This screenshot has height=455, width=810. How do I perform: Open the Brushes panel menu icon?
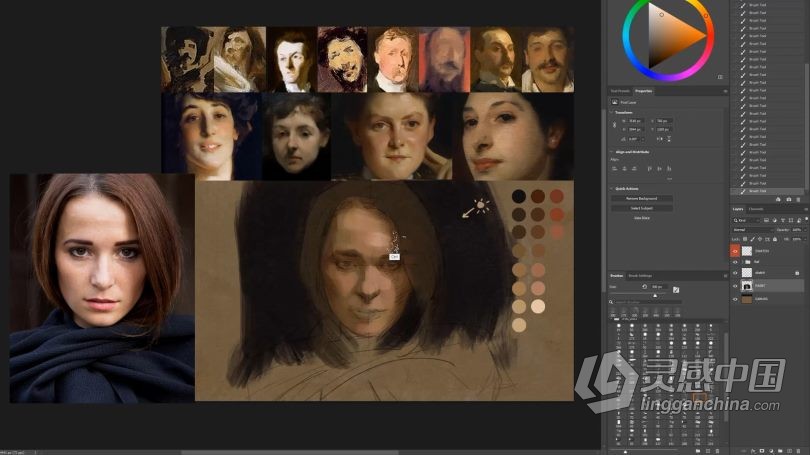(725, 276)
